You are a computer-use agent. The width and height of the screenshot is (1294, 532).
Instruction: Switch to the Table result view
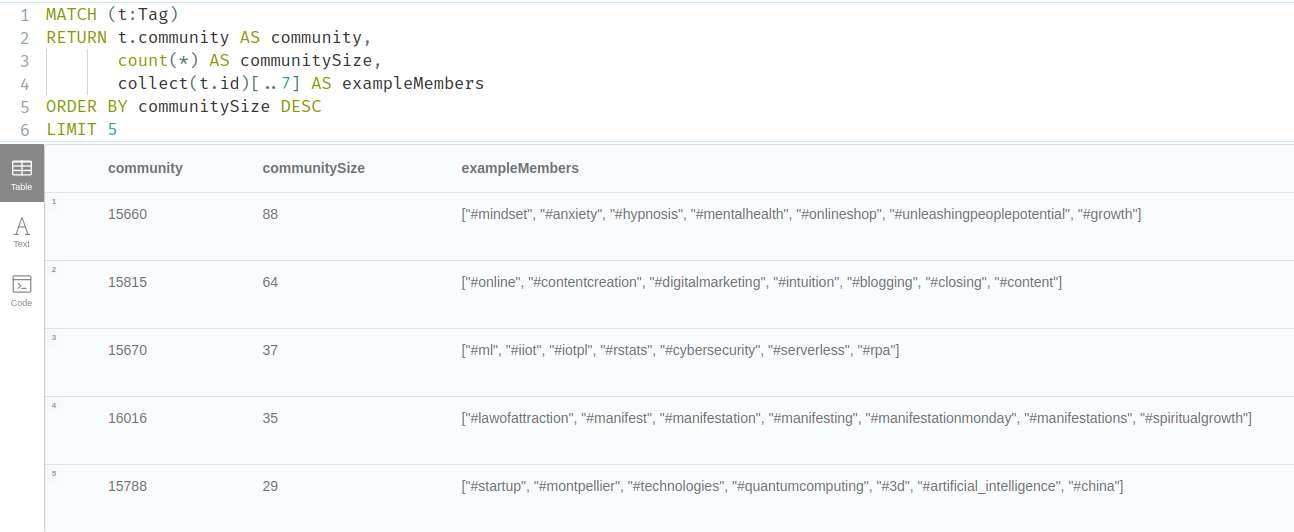[x=22, y=174]
